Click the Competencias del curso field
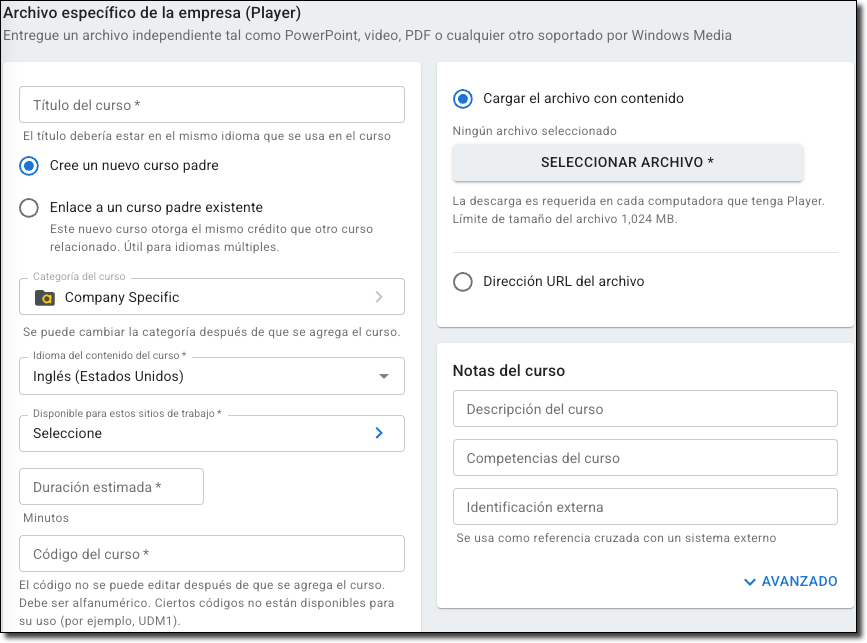The image size is (867, 643). (645, 458)
